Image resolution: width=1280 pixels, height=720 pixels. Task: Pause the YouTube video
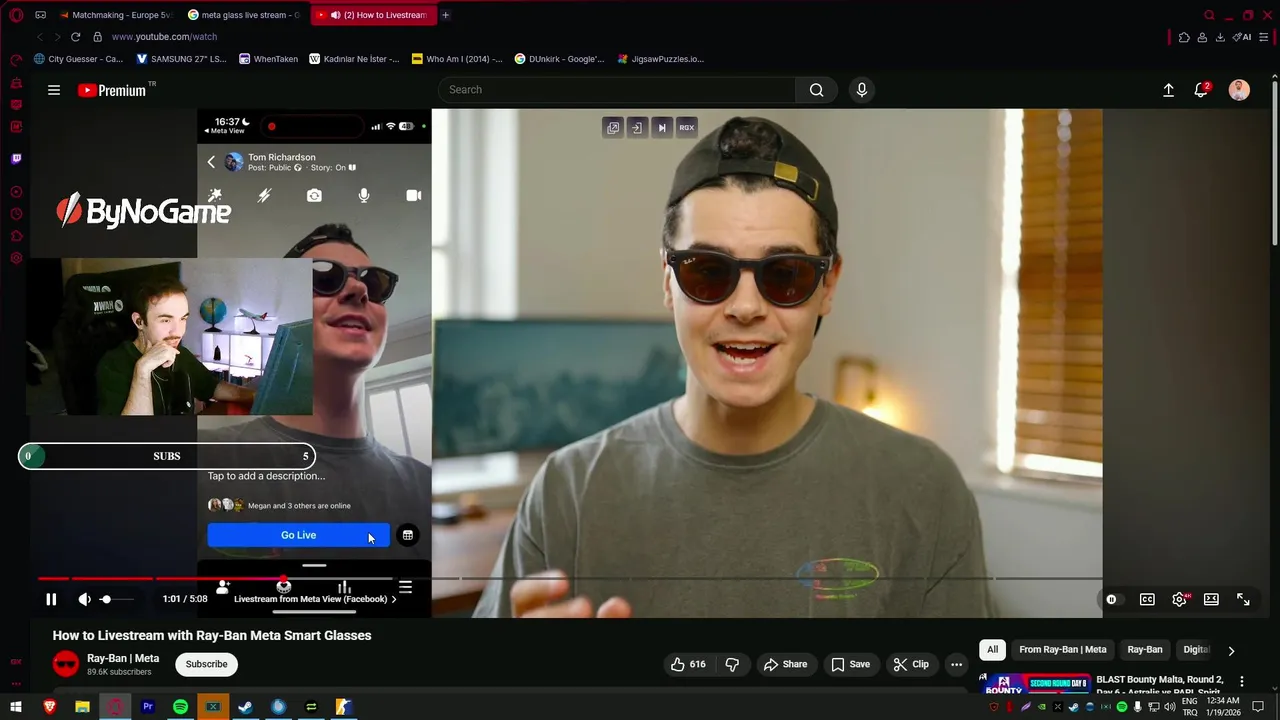pyautogui.click(x=51, y=599)
